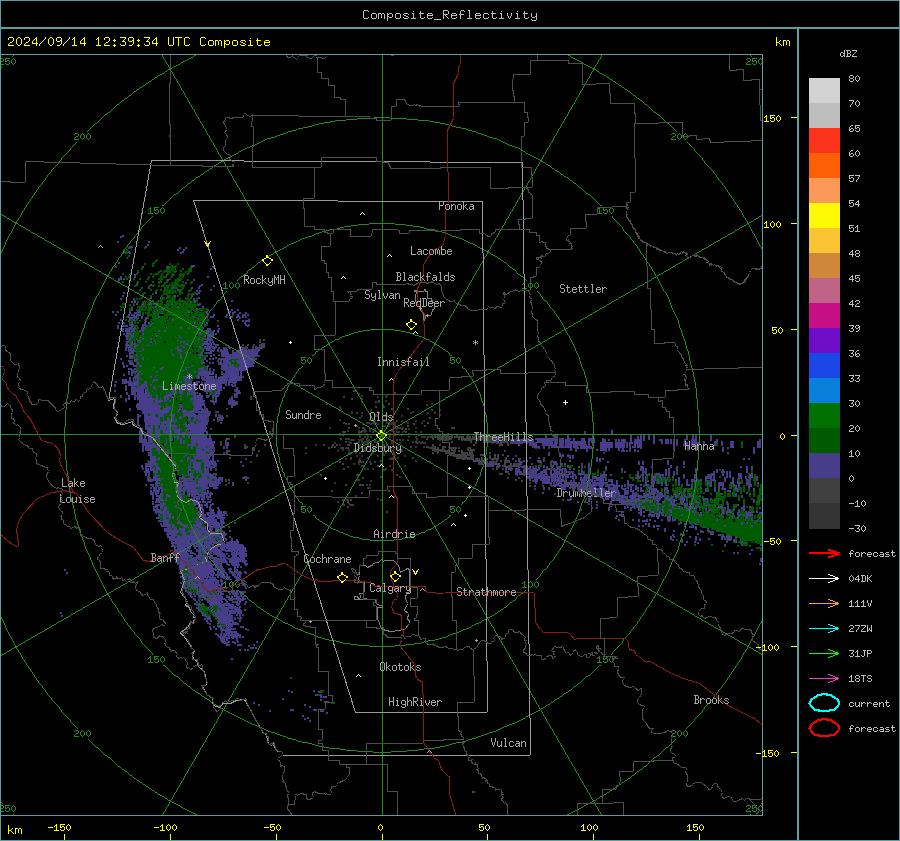Click the yellow diamond marker below Cochrane
Image resolution: width=900 pixels, height=841 pixels.
[x=342, y=577]
